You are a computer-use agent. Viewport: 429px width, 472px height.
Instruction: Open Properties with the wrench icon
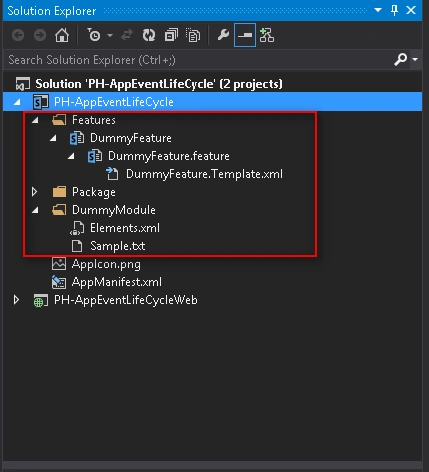point(223,35)
